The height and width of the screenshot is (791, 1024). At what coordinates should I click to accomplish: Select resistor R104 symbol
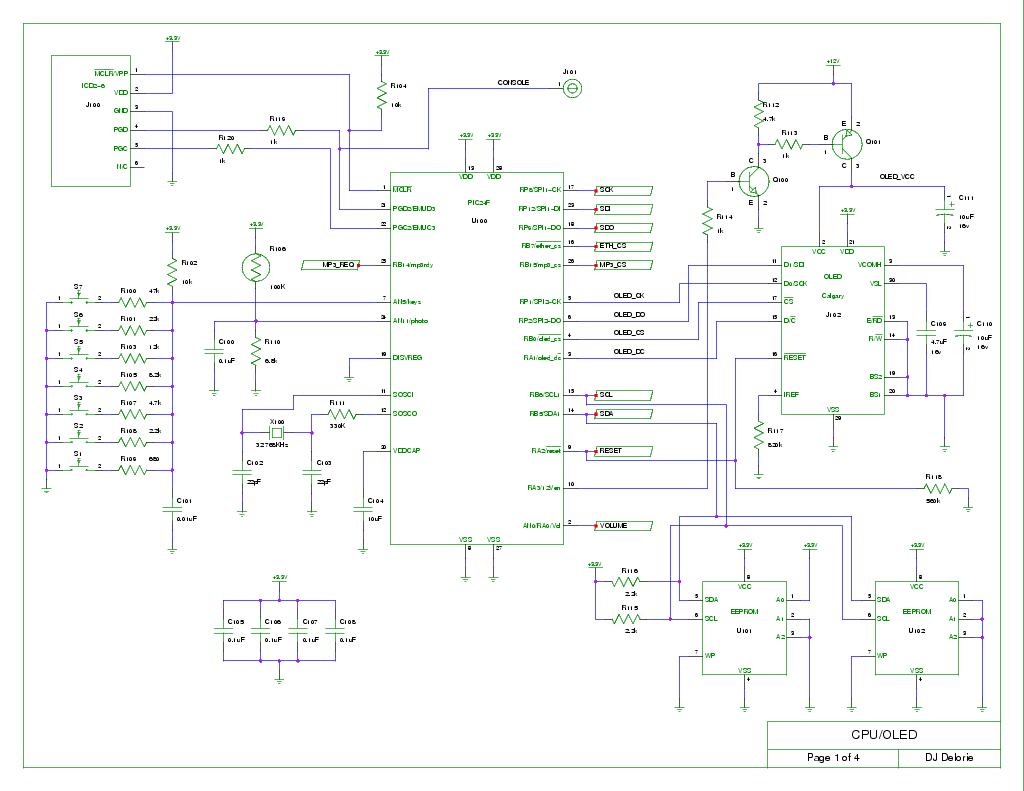tap(381, 96)
